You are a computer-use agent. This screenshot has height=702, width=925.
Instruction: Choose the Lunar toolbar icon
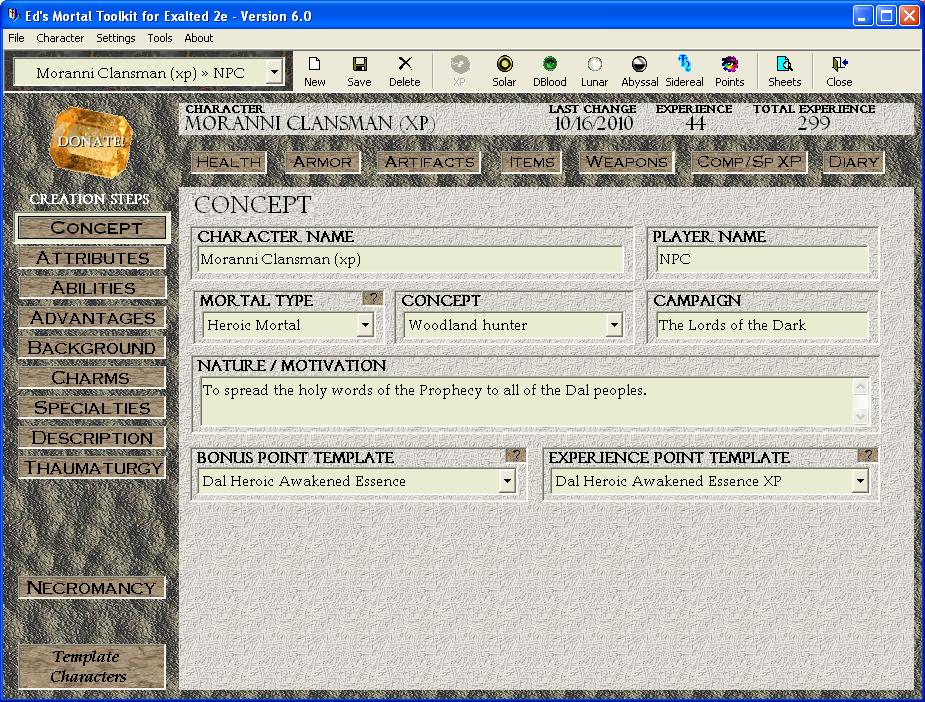tap(594, 71)
